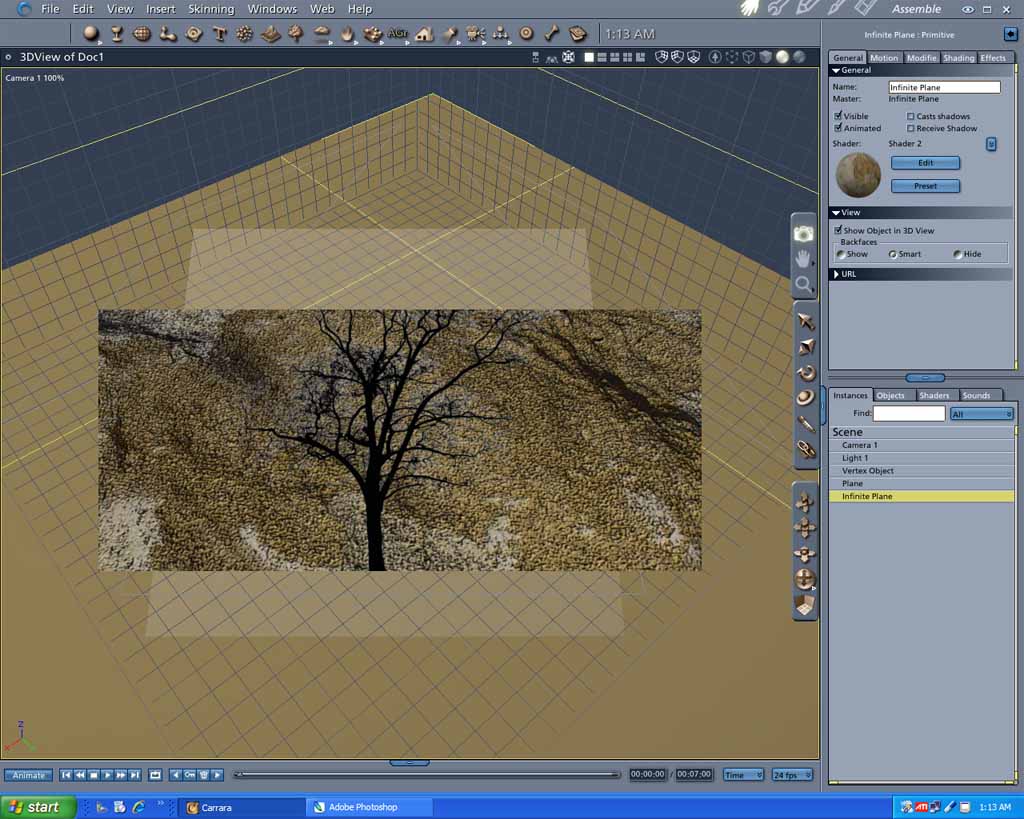
Task: Open the All filter dropdown
Action: point(981,413)
